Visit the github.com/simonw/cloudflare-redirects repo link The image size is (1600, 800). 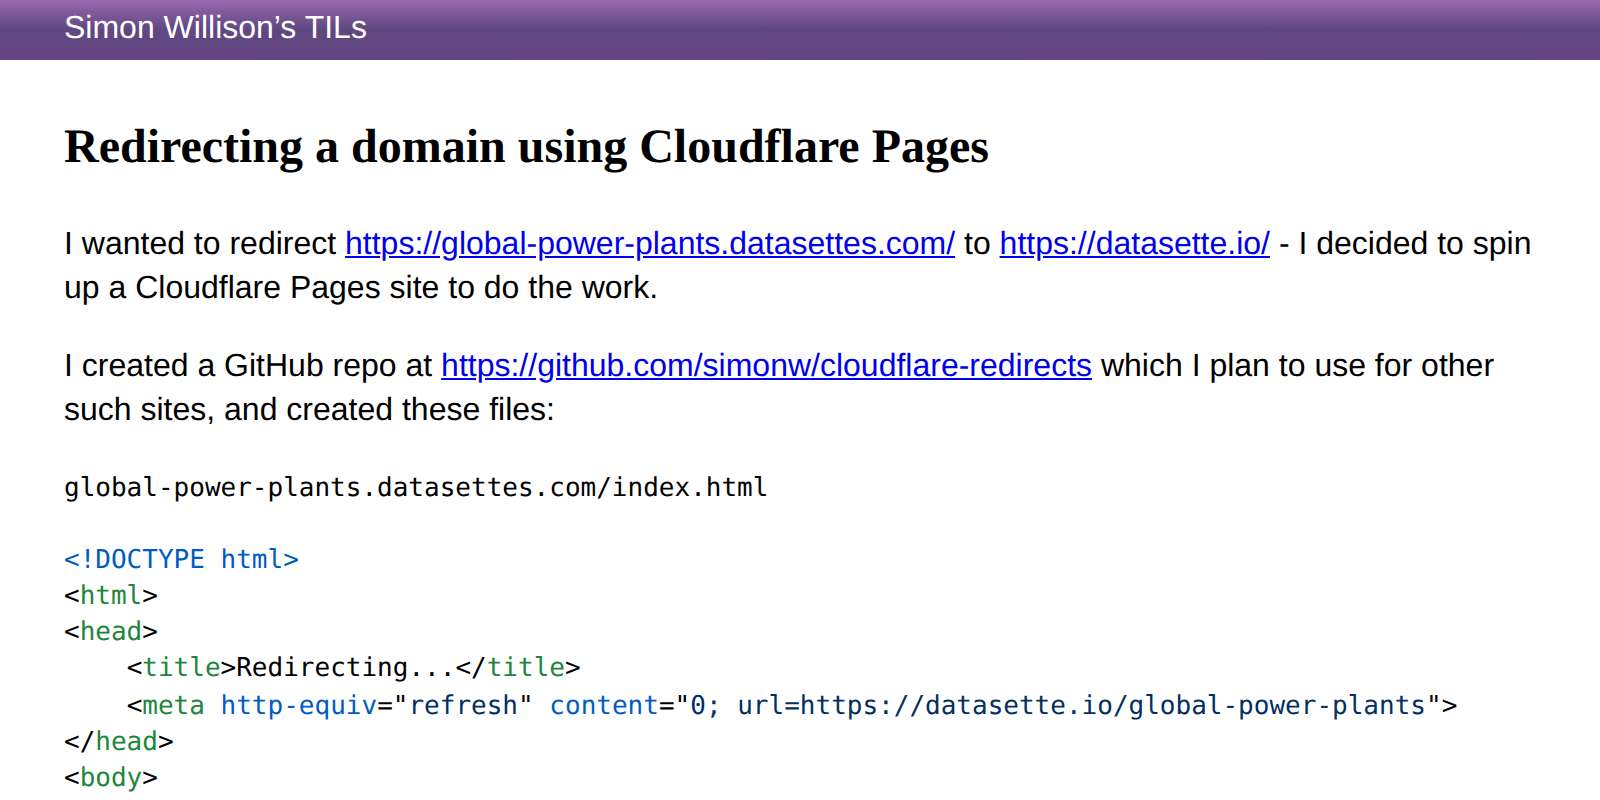(x=766, y=365)
